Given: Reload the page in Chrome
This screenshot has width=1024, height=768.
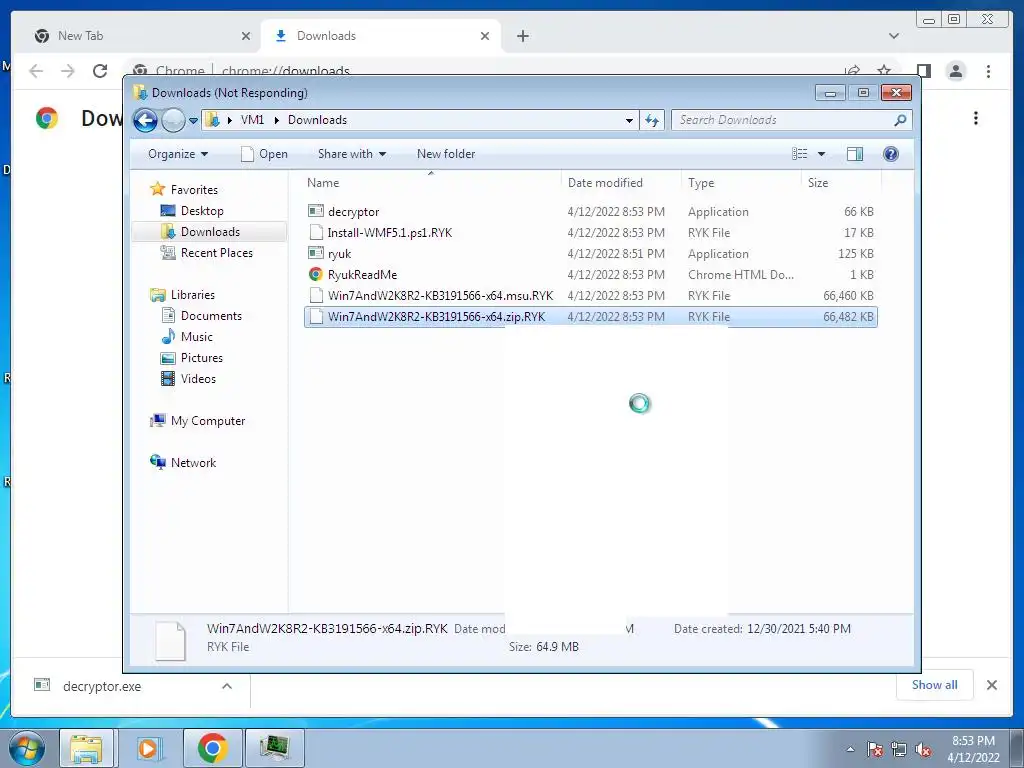Looking at the screenshot, I should click(x=100, y=71).
